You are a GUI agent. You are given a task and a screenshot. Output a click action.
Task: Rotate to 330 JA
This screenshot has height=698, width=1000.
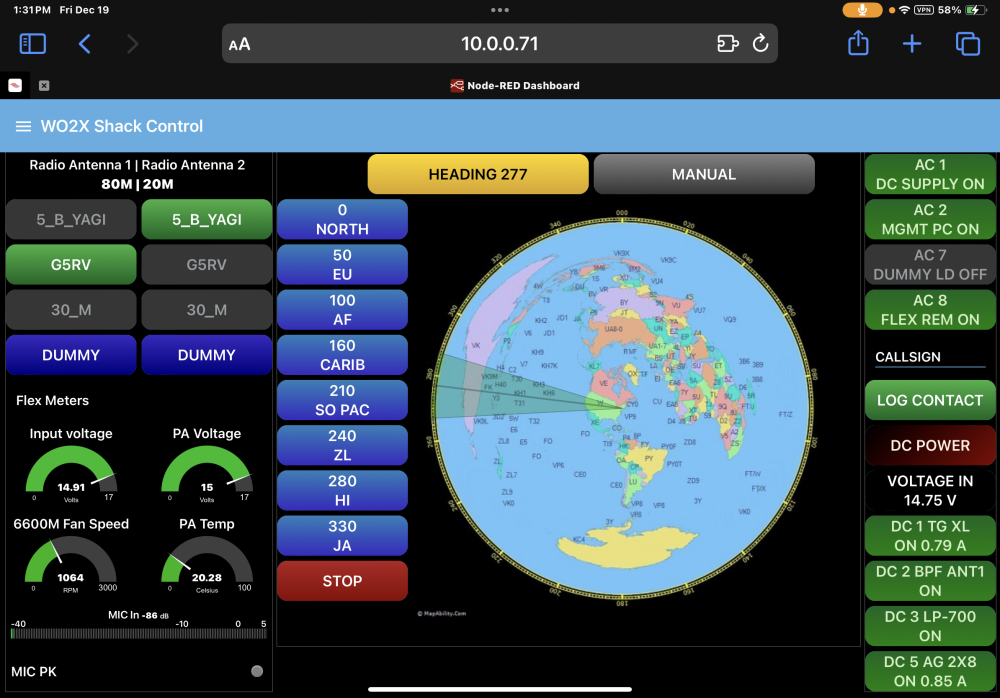342,536
